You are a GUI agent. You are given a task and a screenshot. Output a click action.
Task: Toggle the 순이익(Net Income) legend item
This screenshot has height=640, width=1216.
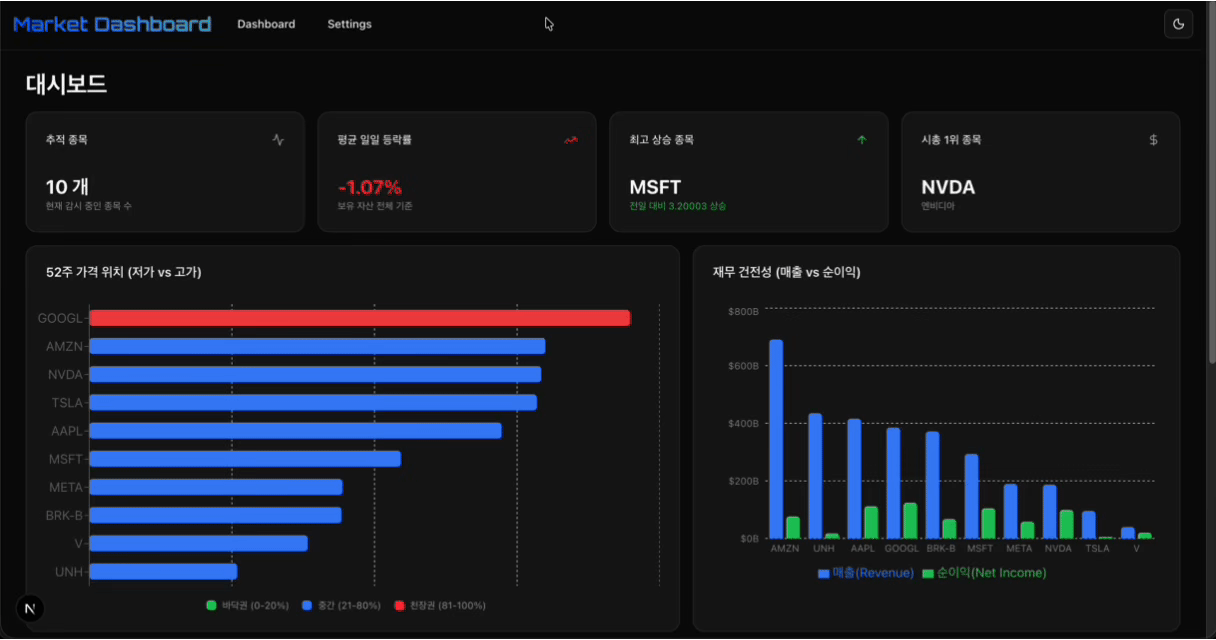pyautogui.click(x=984, y=573)
